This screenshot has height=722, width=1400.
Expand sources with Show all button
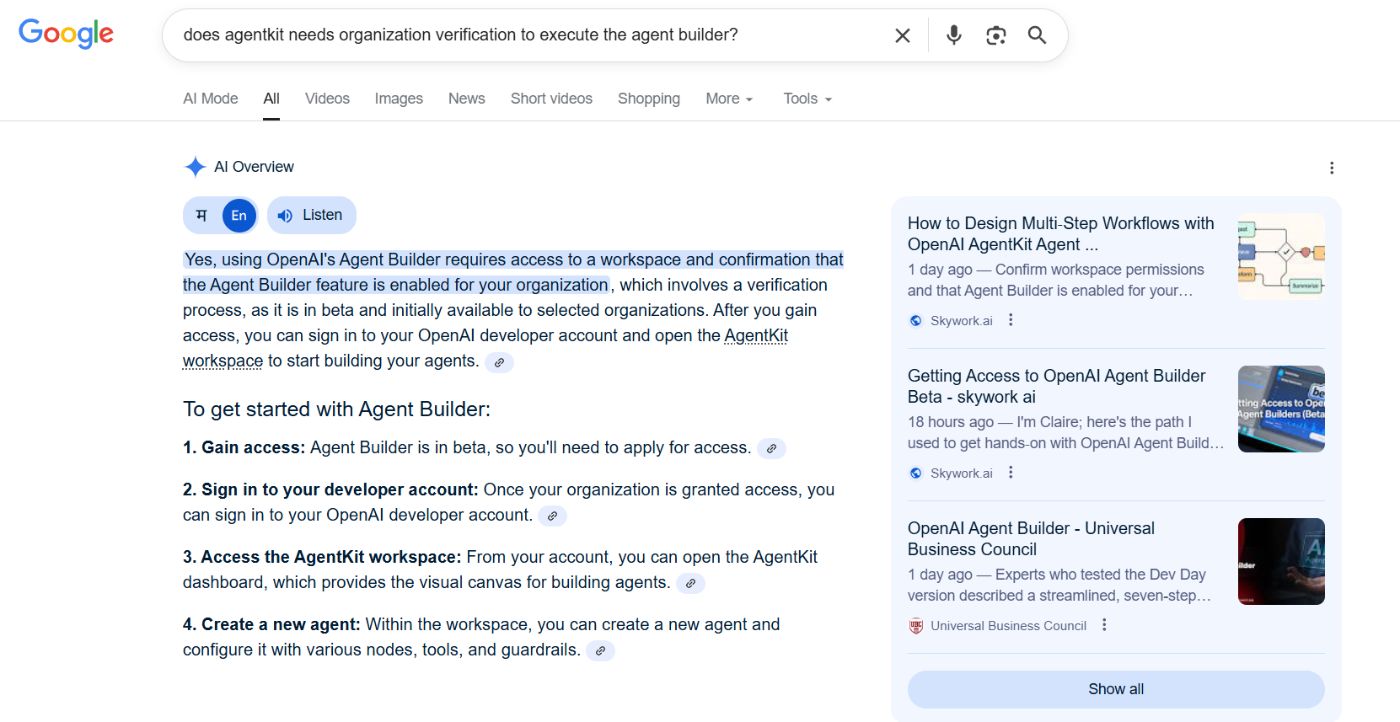pyautogui.click(x=1115, y=689)
